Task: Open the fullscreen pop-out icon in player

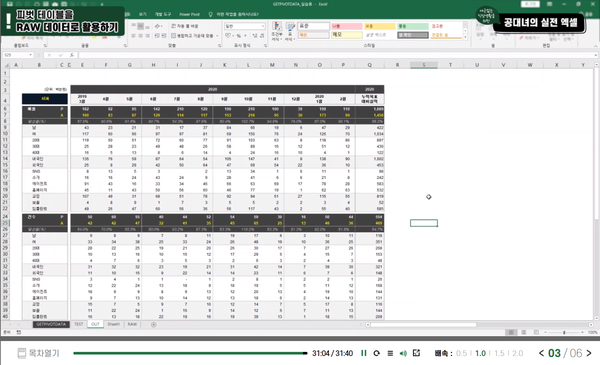Action: coord(416,353)
